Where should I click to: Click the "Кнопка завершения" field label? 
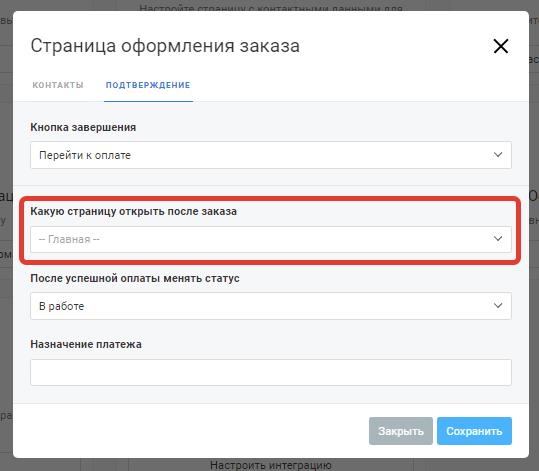(83, 127)
